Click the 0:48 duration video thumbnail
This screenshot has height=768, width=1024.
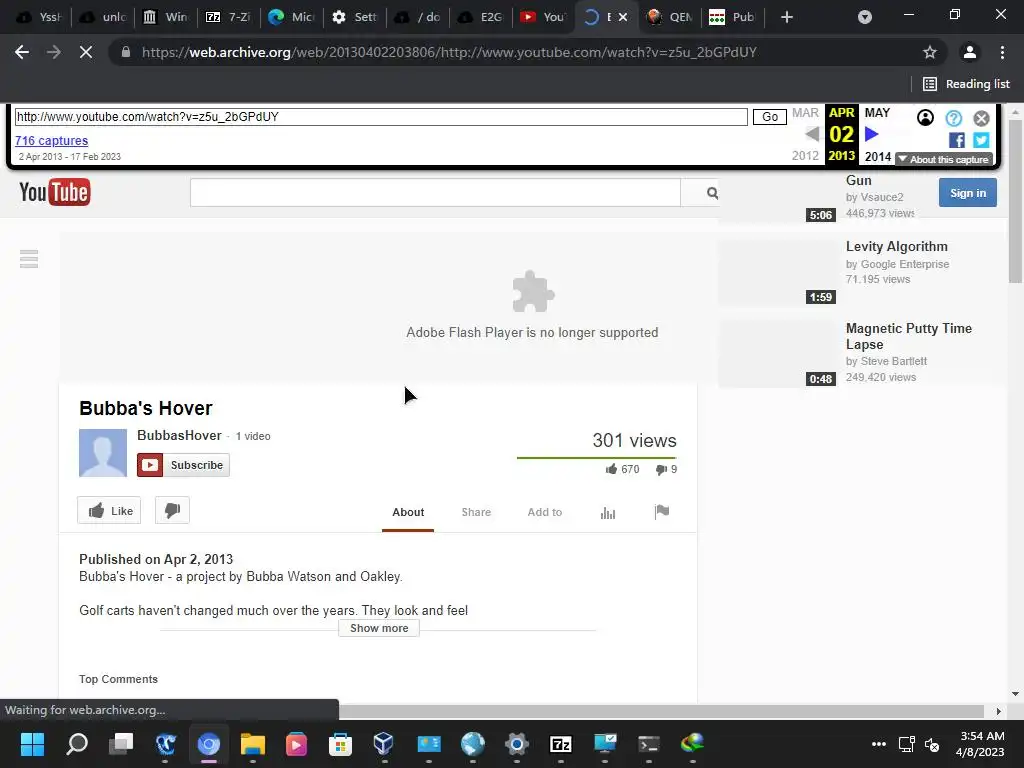[777, 354]
